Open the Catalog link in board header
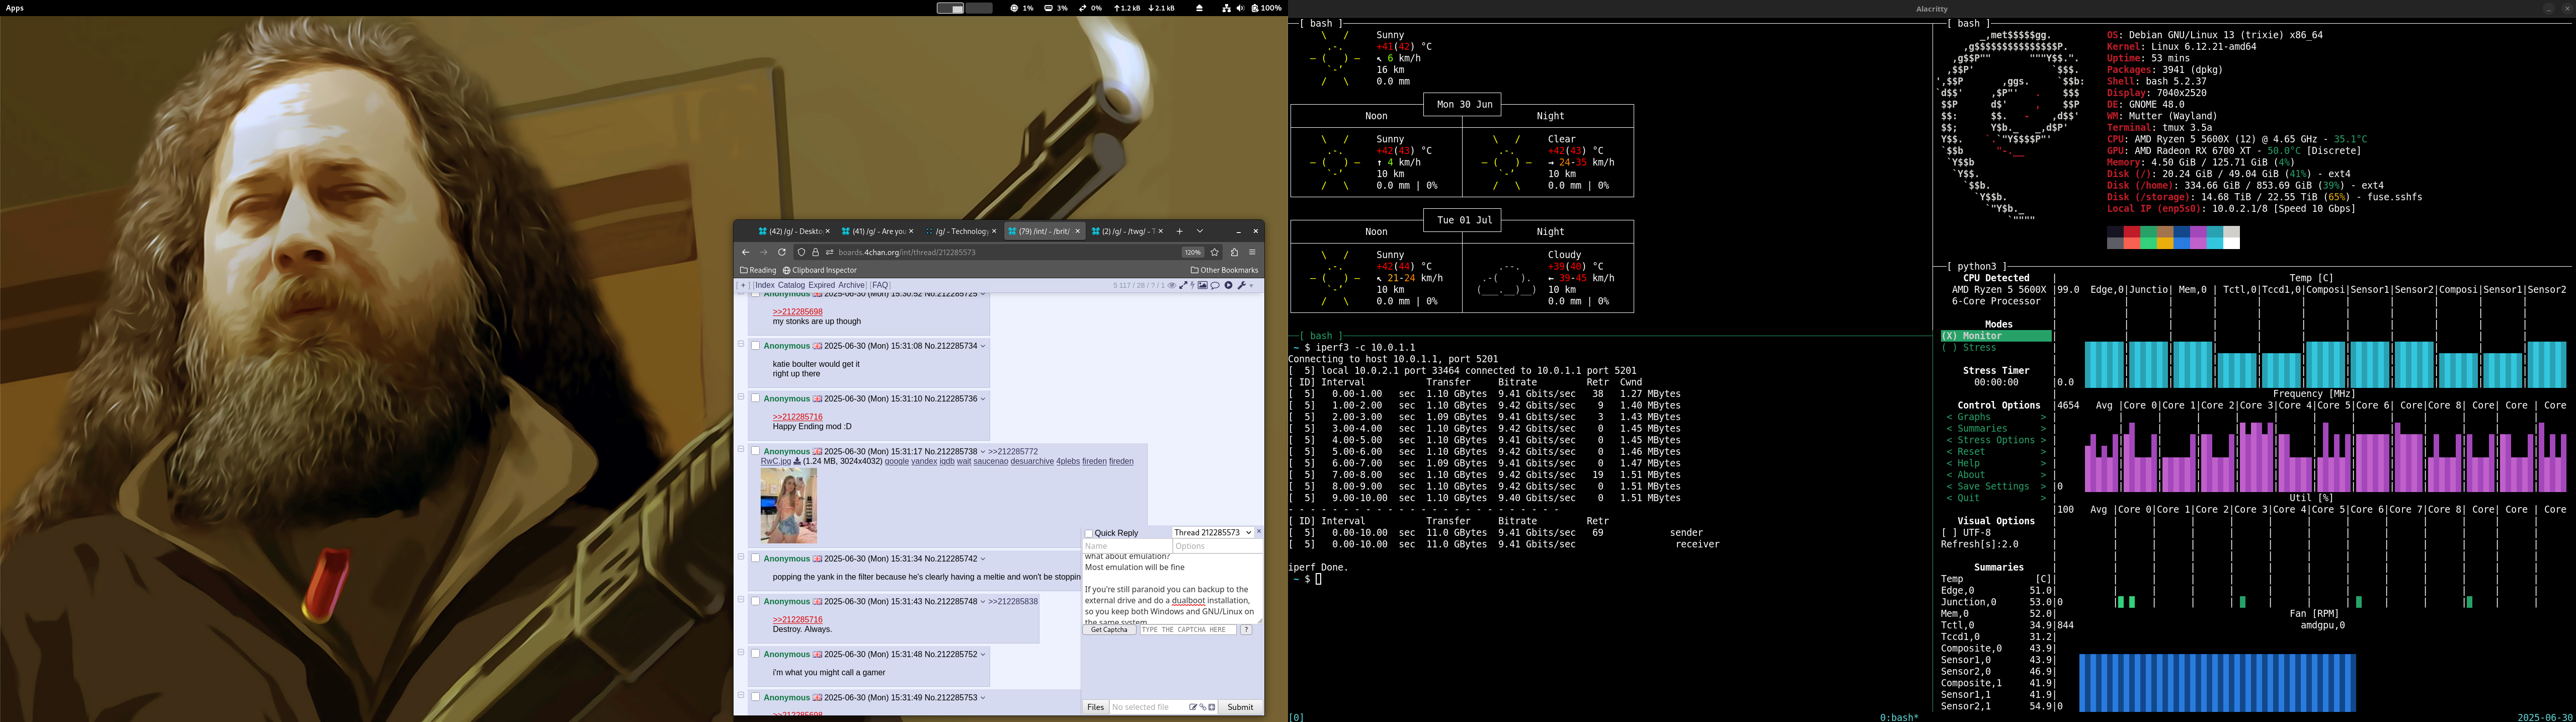This screenshot has width=2576, height=722. [791, 285]
